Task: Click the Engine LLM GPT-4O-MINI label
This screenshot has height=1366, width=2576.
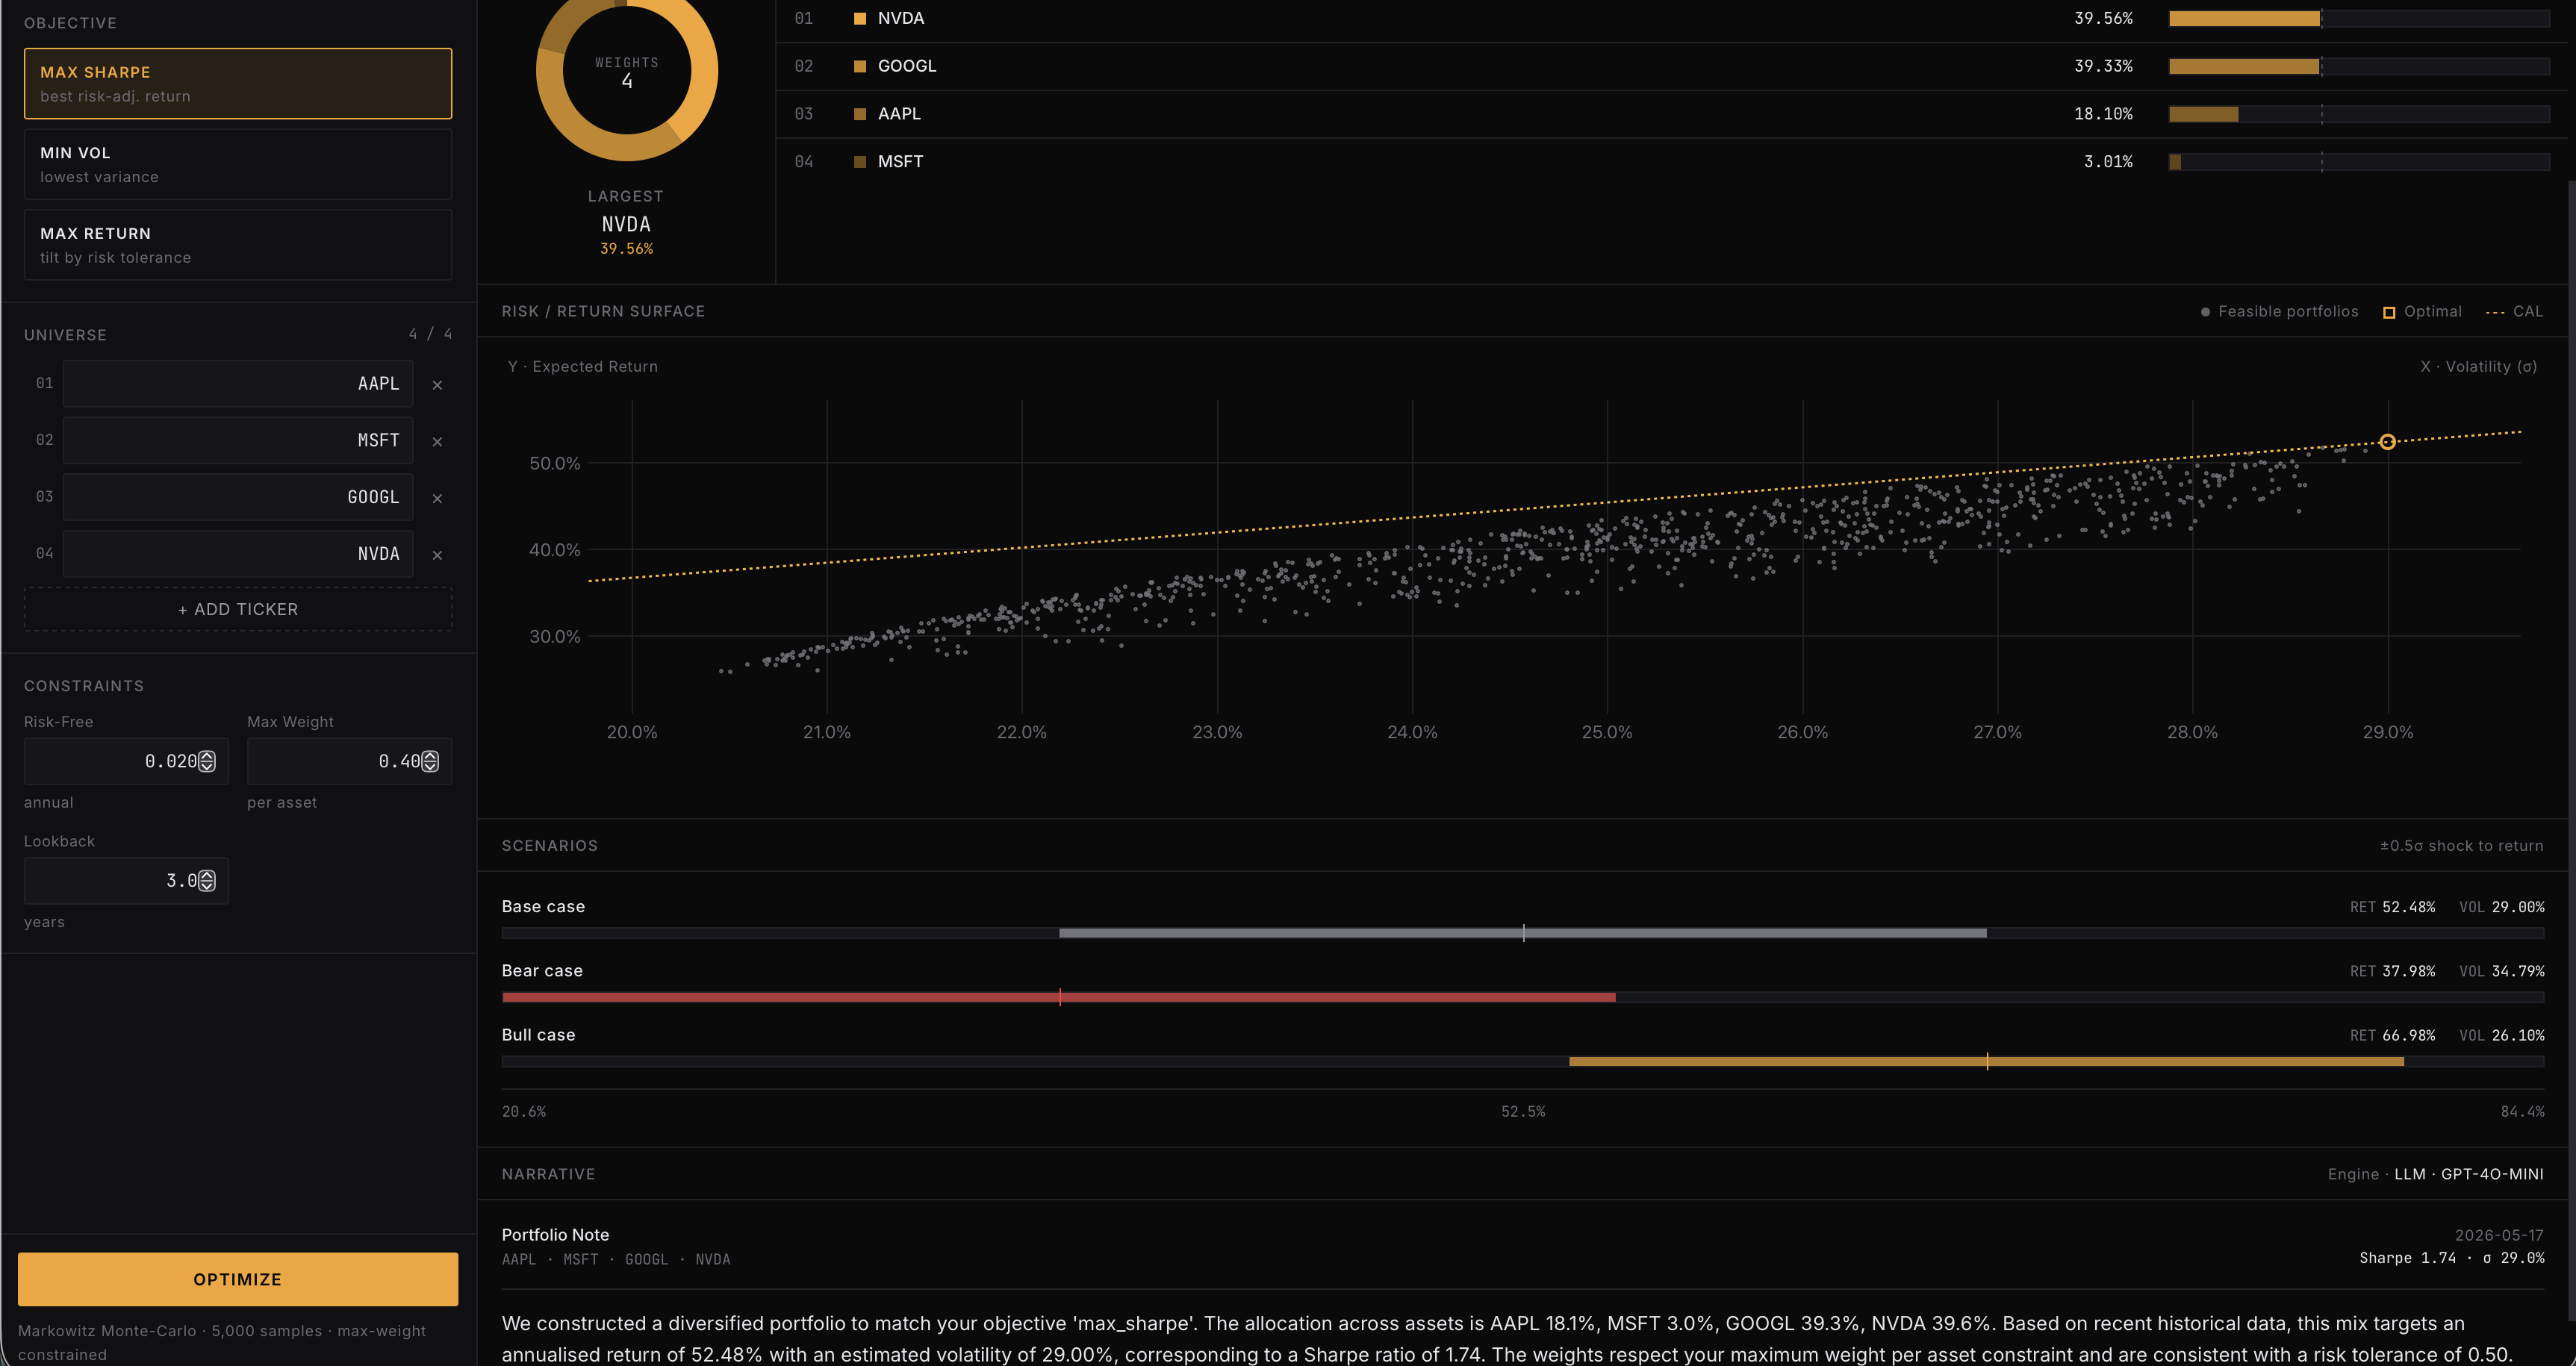Action: (2435, 1174)
